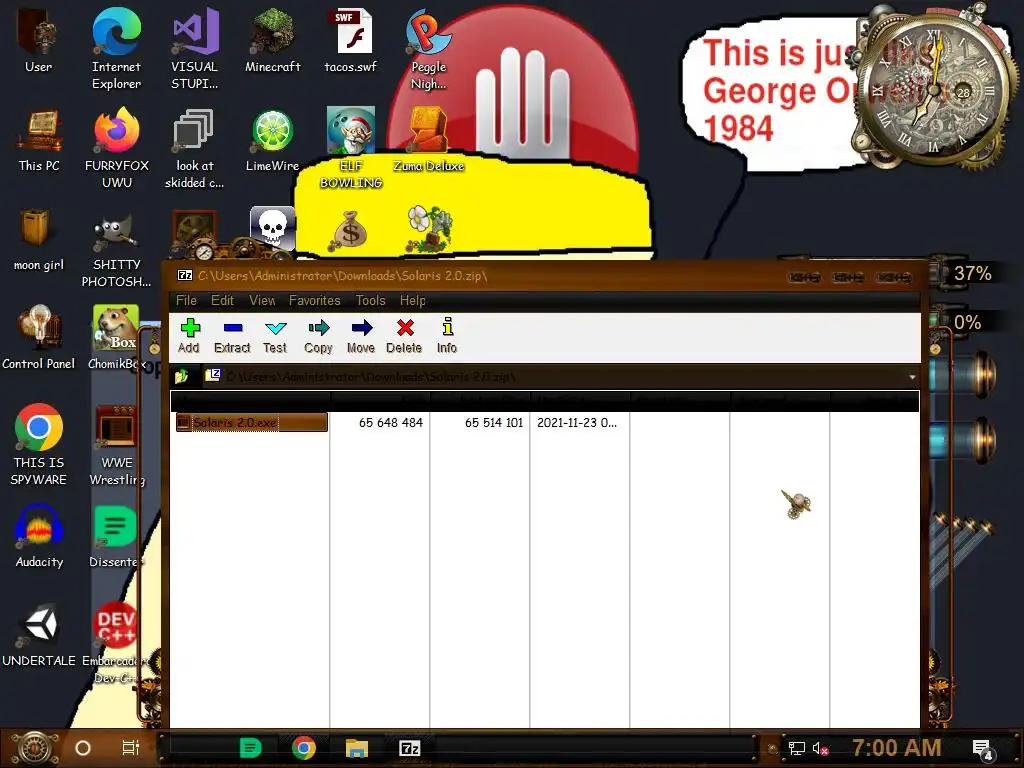Screen dimensions: 1024x768
Task: Open the File menu in 7-Zip
Action: [186, 300]
